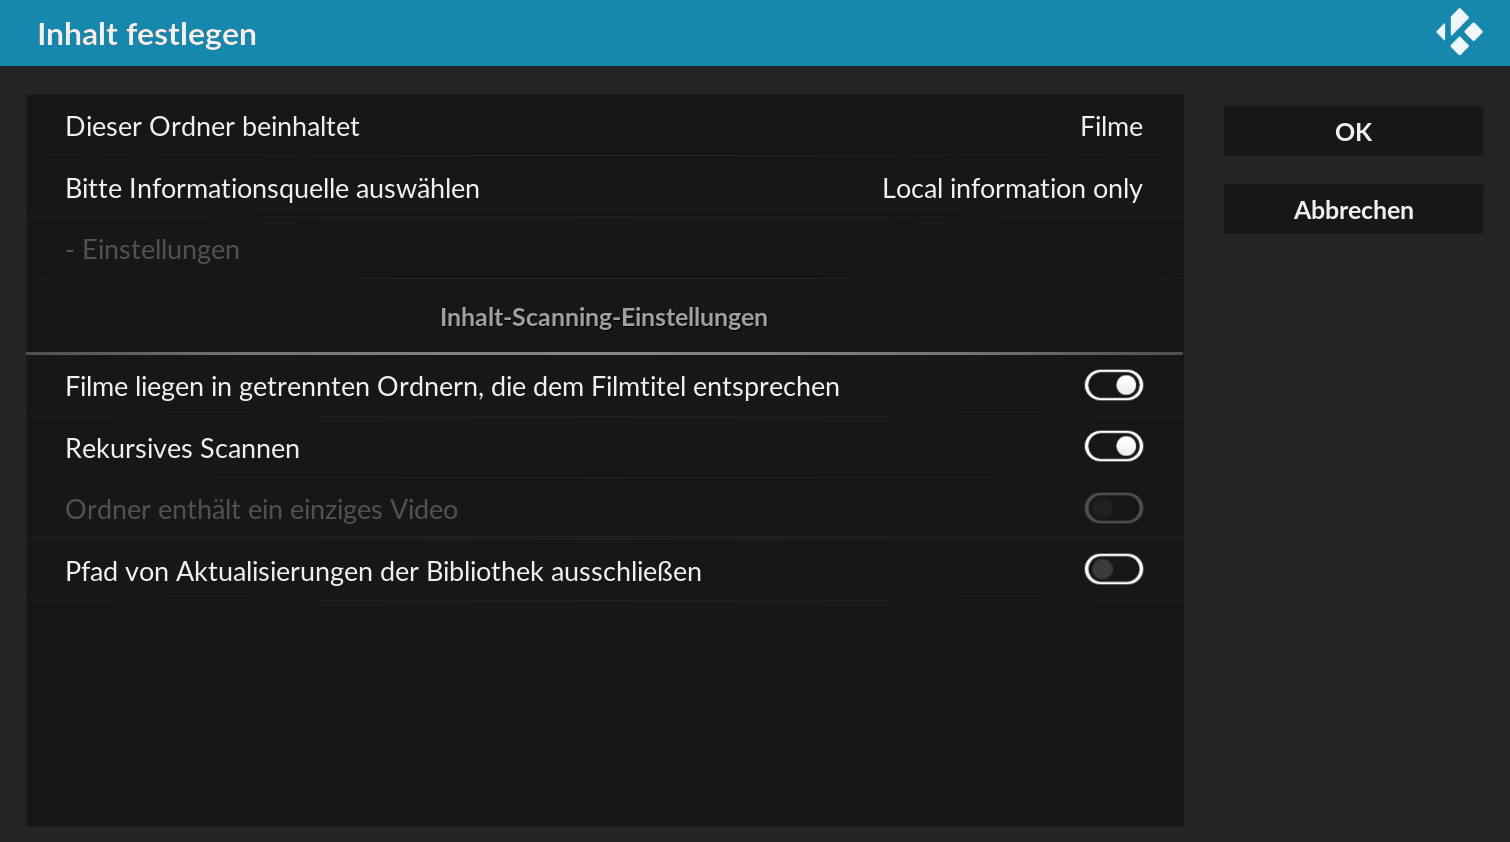1510x842 pixels.
Task: Disable the separate movie folders switch
Action: pyautogui.click(x=1114, y=385)
